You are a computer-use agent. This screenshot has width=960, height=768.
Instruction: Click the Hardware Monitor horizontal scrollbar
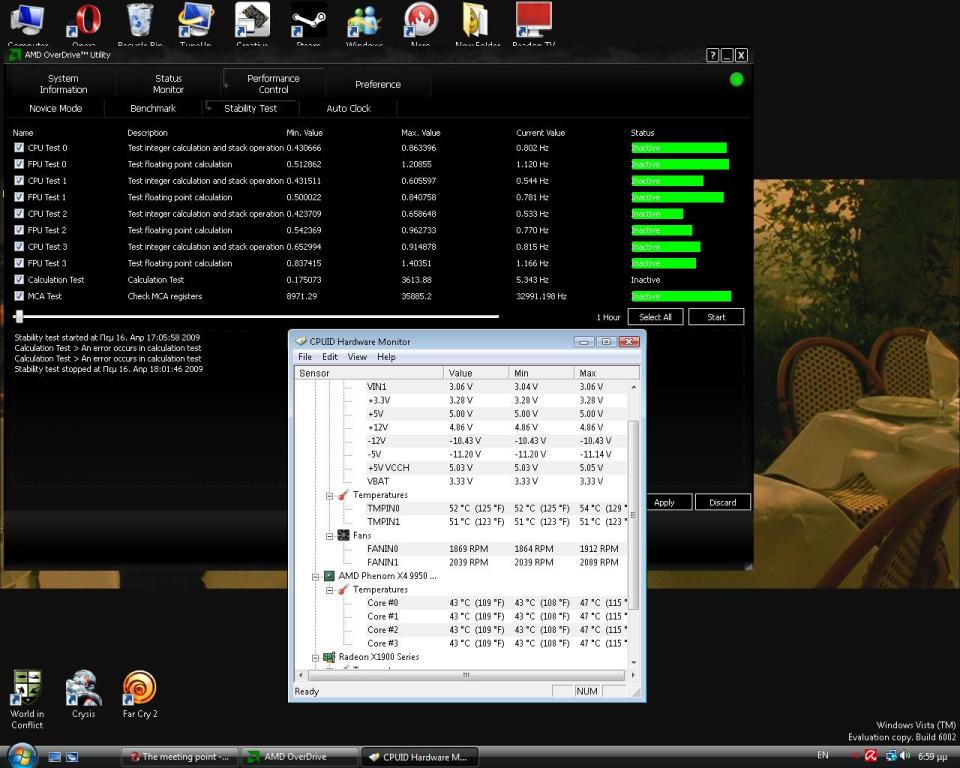[x=466, y=675]
